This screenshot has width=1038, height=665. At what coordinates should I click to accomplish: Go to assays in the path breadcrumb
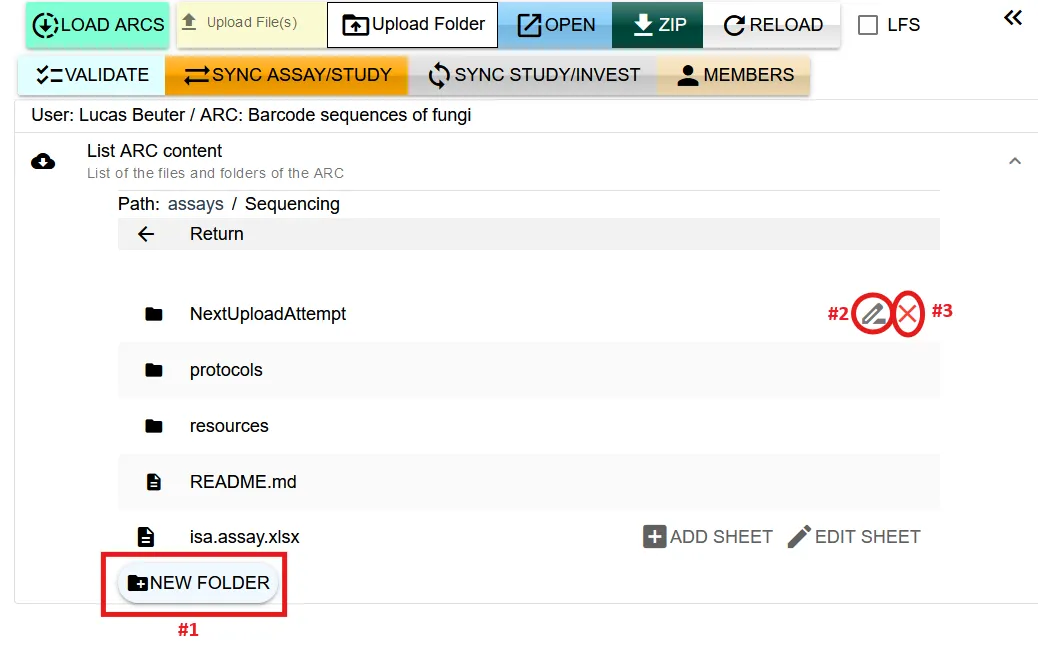pos(195,204)
